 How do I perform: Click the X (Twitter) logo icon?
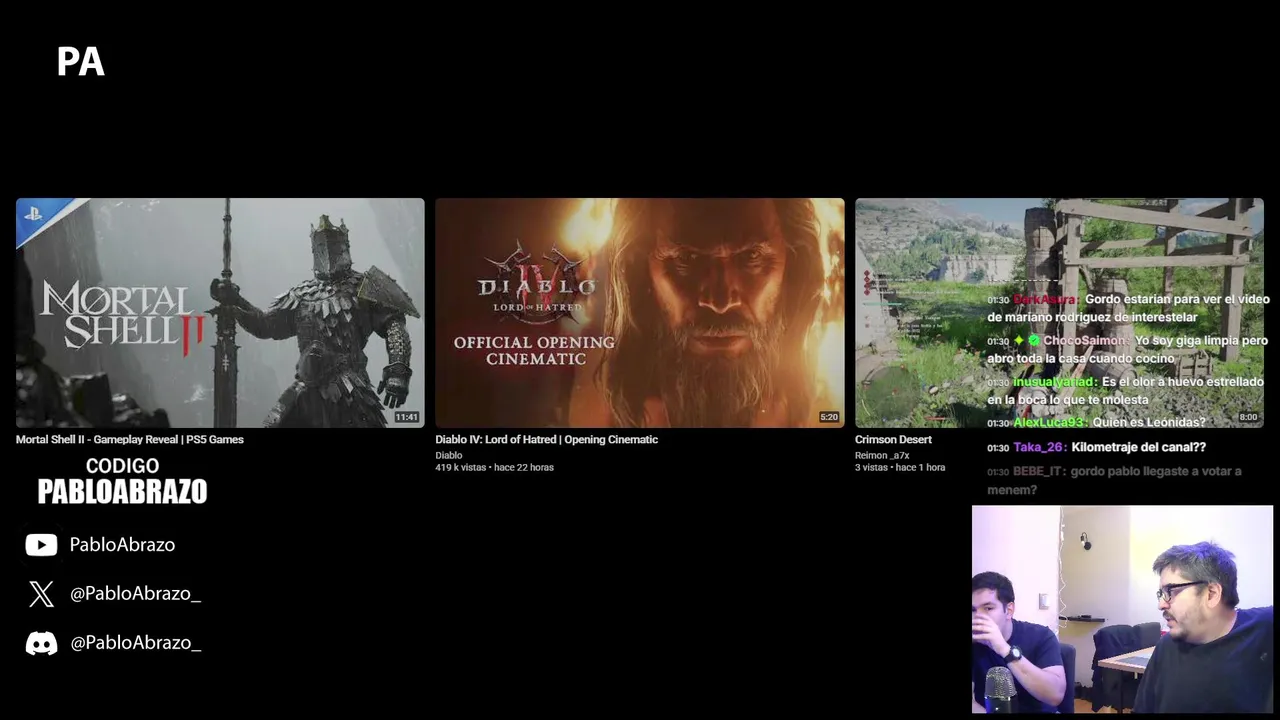41,593
